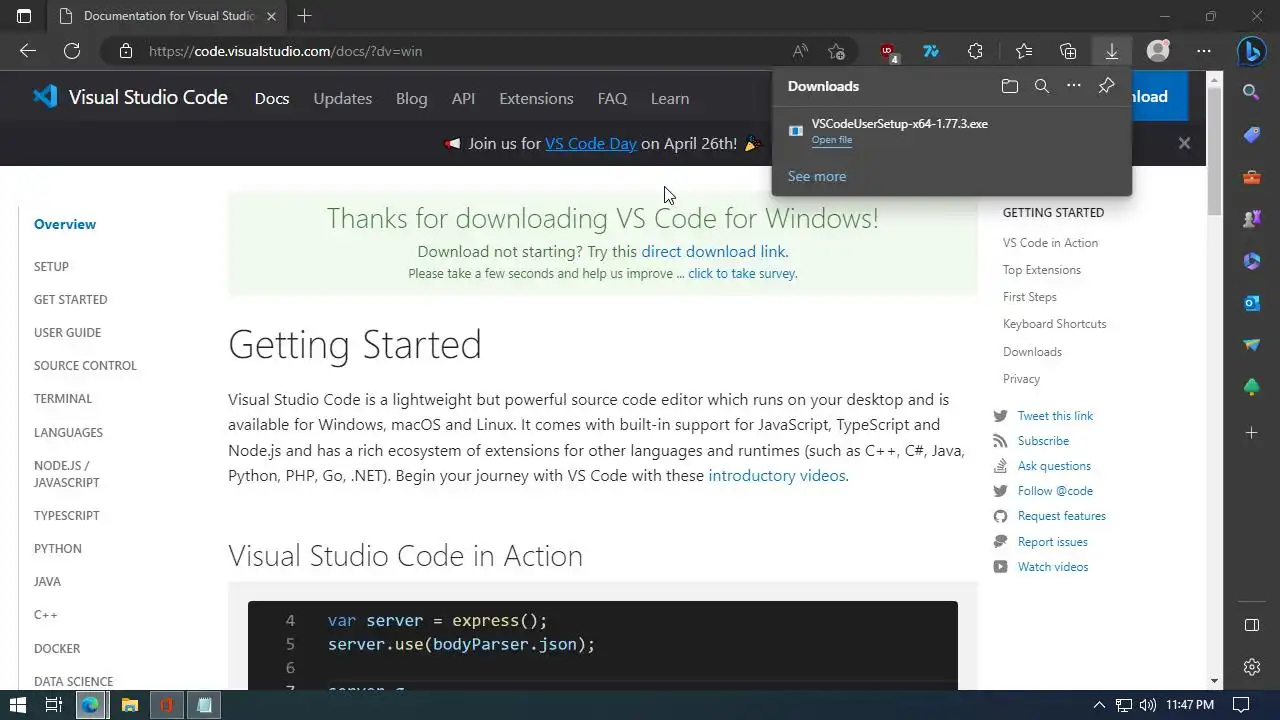Click the sidebar search icon
1280x720 pixels.
pos(1251,92)
